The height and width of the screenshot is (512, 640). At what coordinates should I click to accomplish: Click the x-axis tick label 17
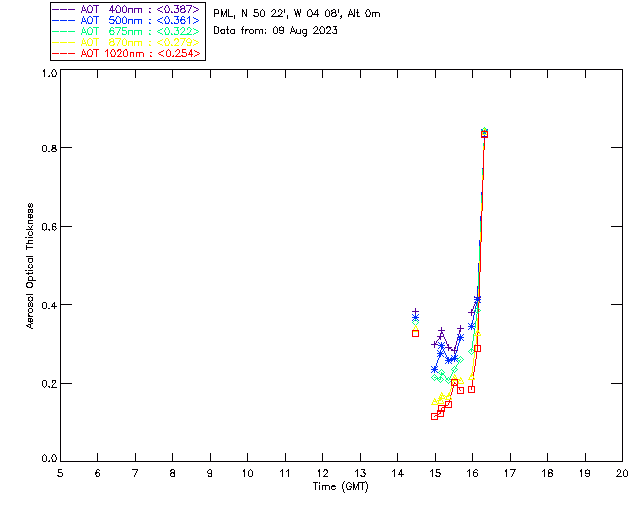click(510, 473)
